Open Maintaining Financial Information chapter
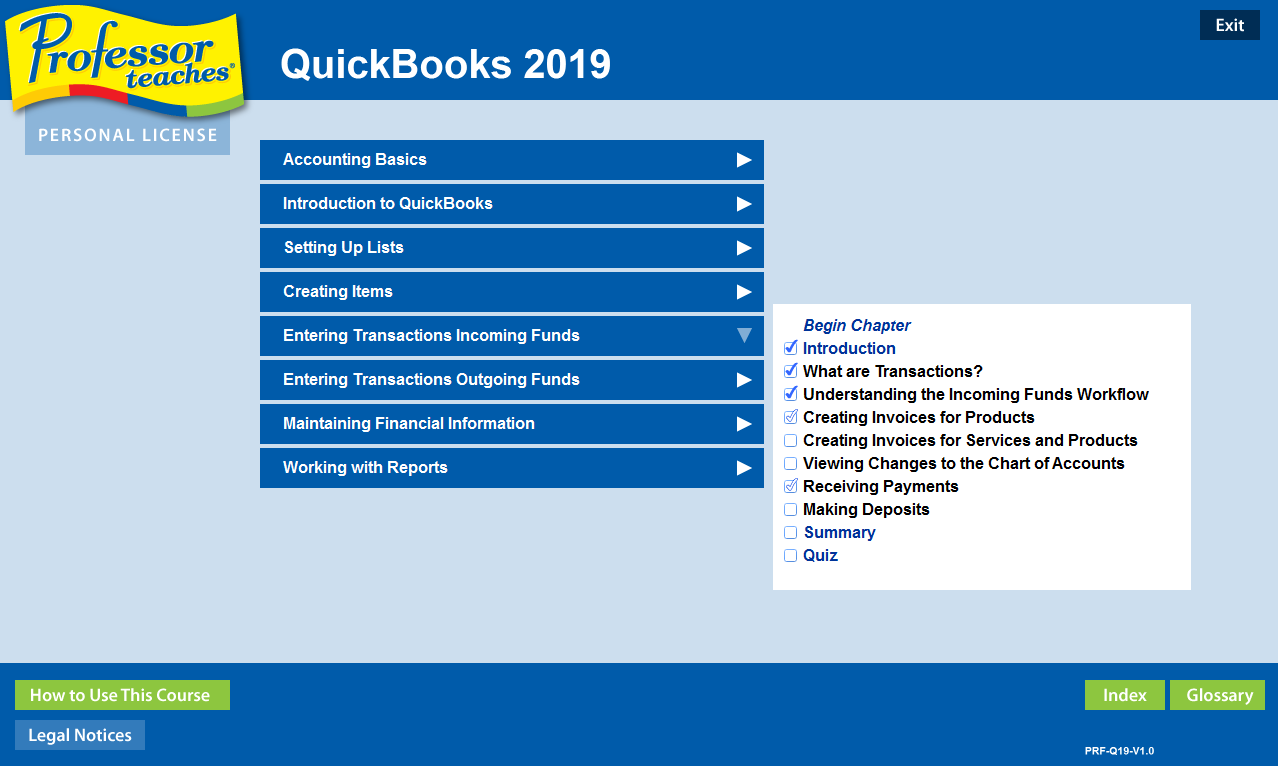Viewport: 1278px width, 766px height. [x=512, y=424]
